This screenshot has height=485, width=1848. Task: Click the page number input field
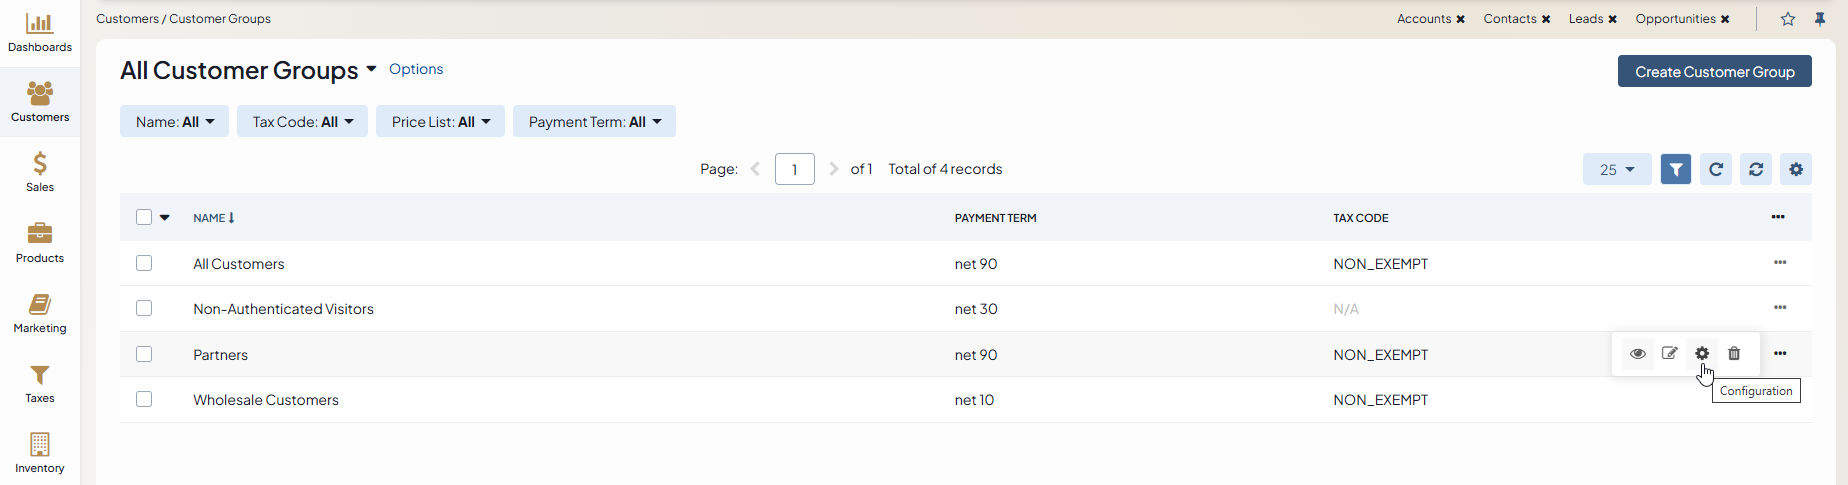(794, 170)
